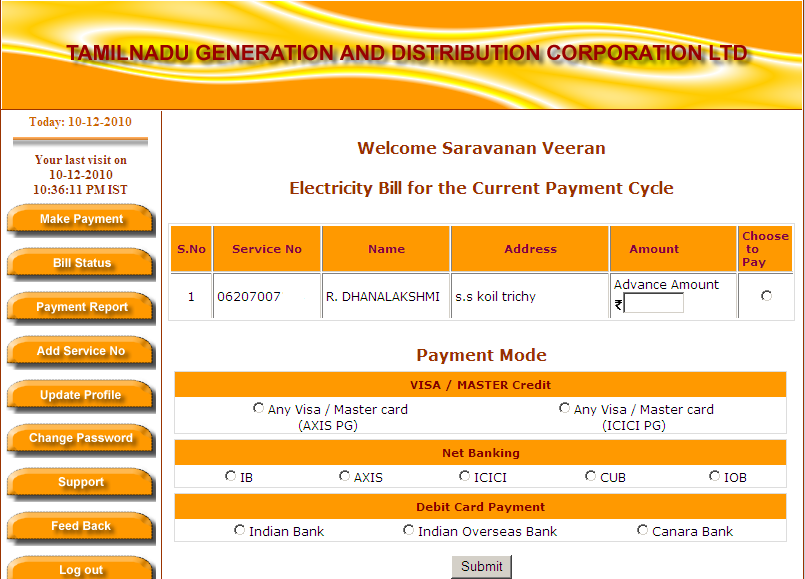Check Bill Status from the sidebar
Screen dimensions: 805x579
[x=81, y=263]
